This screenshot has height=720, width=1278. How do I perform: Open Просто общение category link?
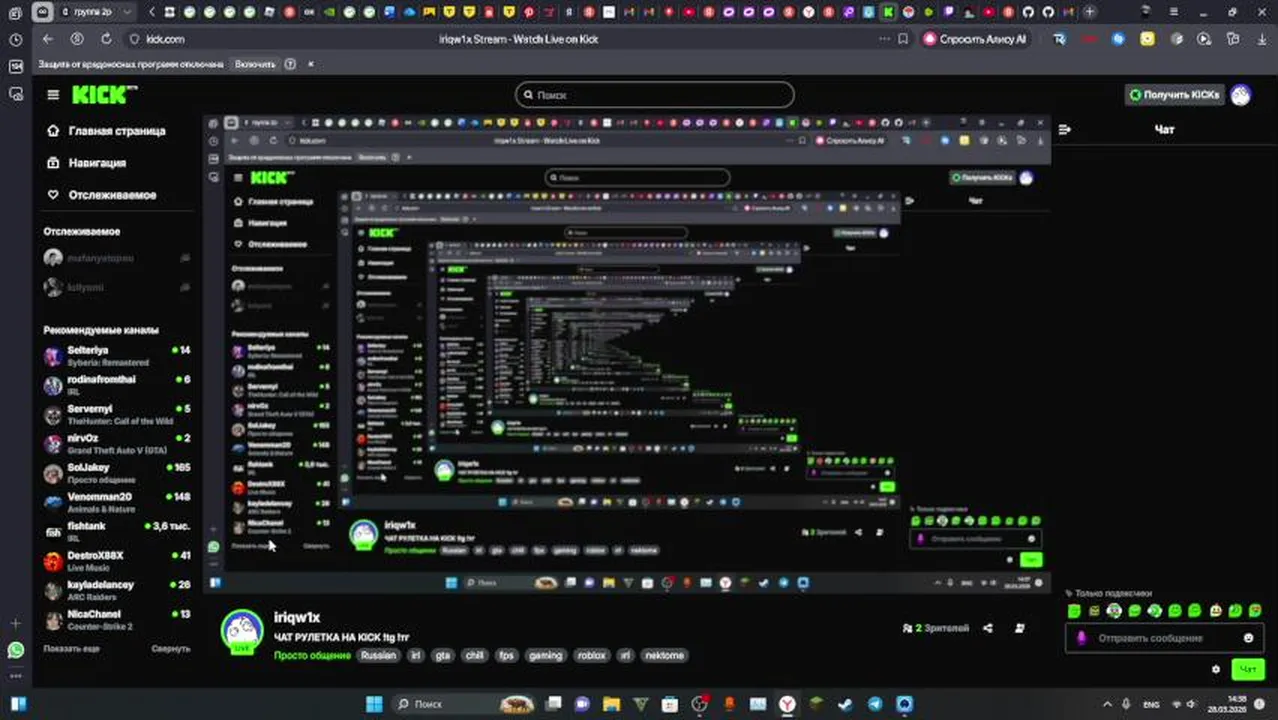tap(312, 655)
